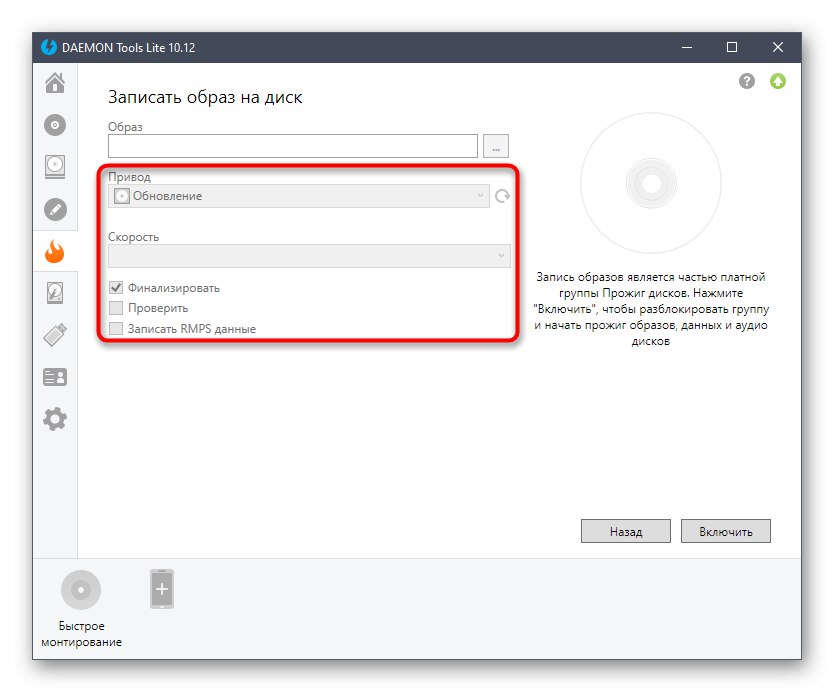Click the Help question mark icon

[746, 80]
